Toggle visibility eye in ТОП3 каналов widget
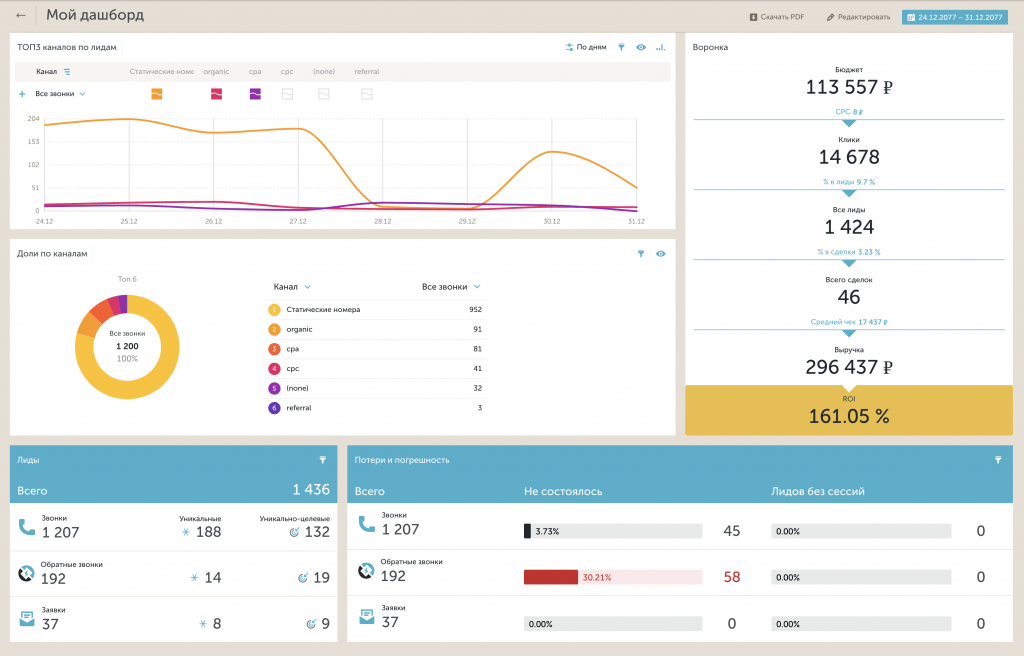This screenshot has height=656, width=1024. 641,47
